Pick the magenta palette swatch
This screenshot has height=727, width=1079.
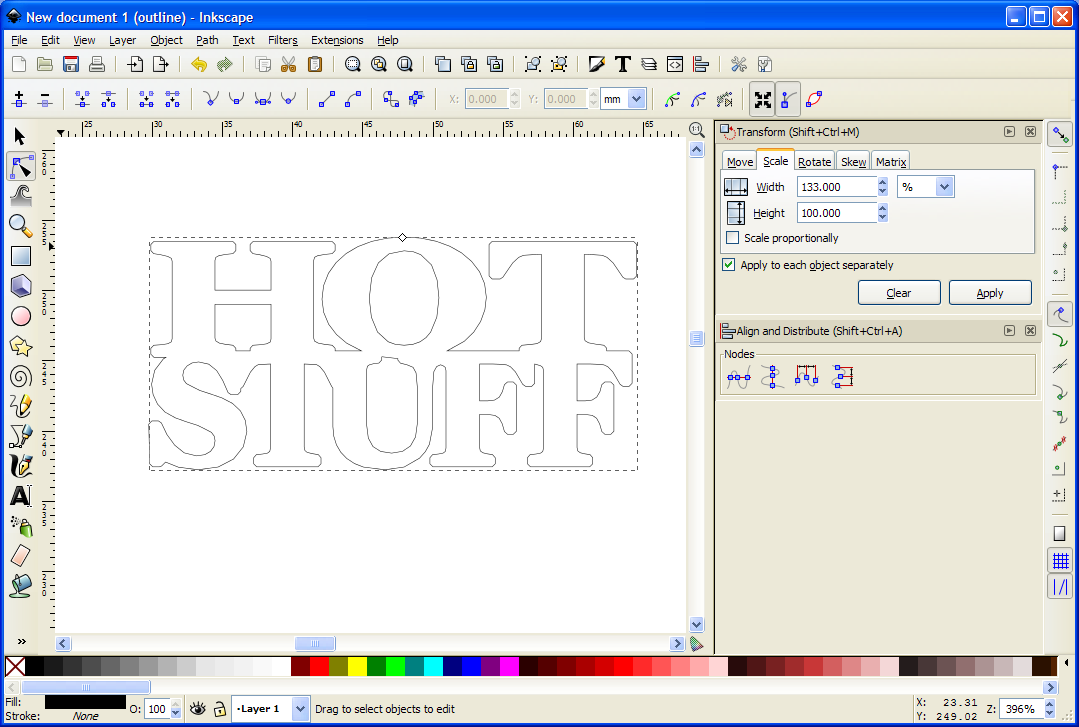[x=509, y=666]
